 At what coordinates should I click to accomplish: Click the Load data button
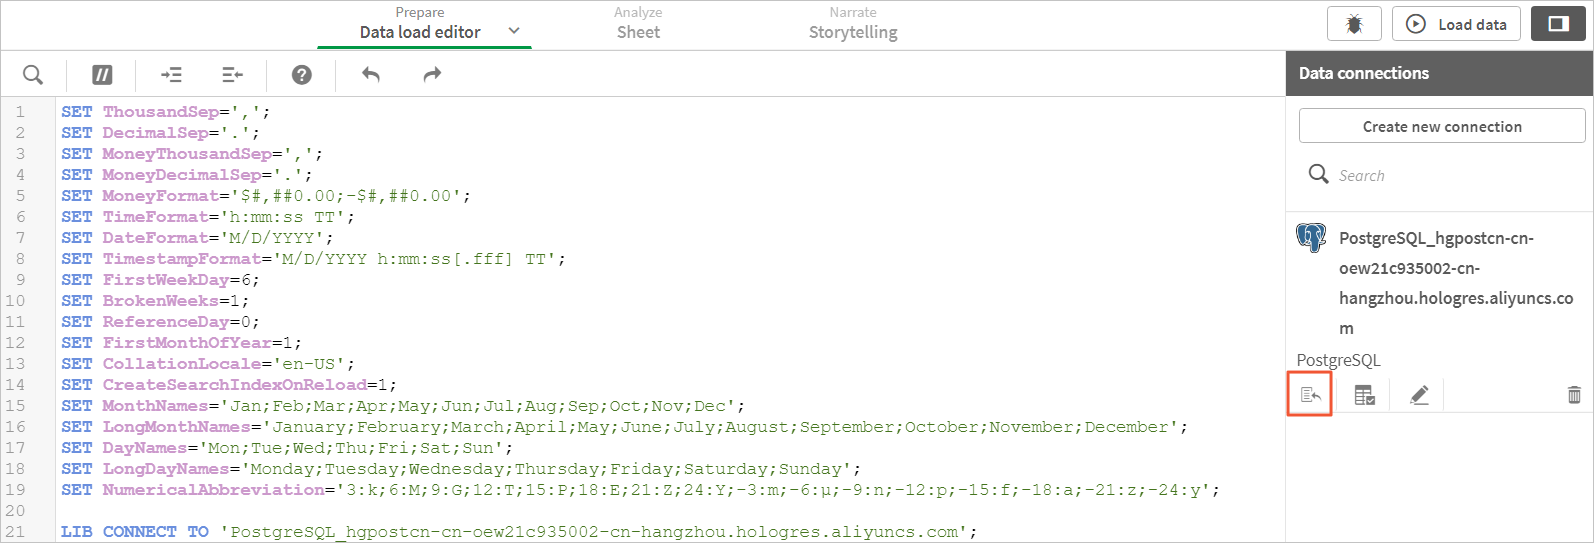(1457, 24)
